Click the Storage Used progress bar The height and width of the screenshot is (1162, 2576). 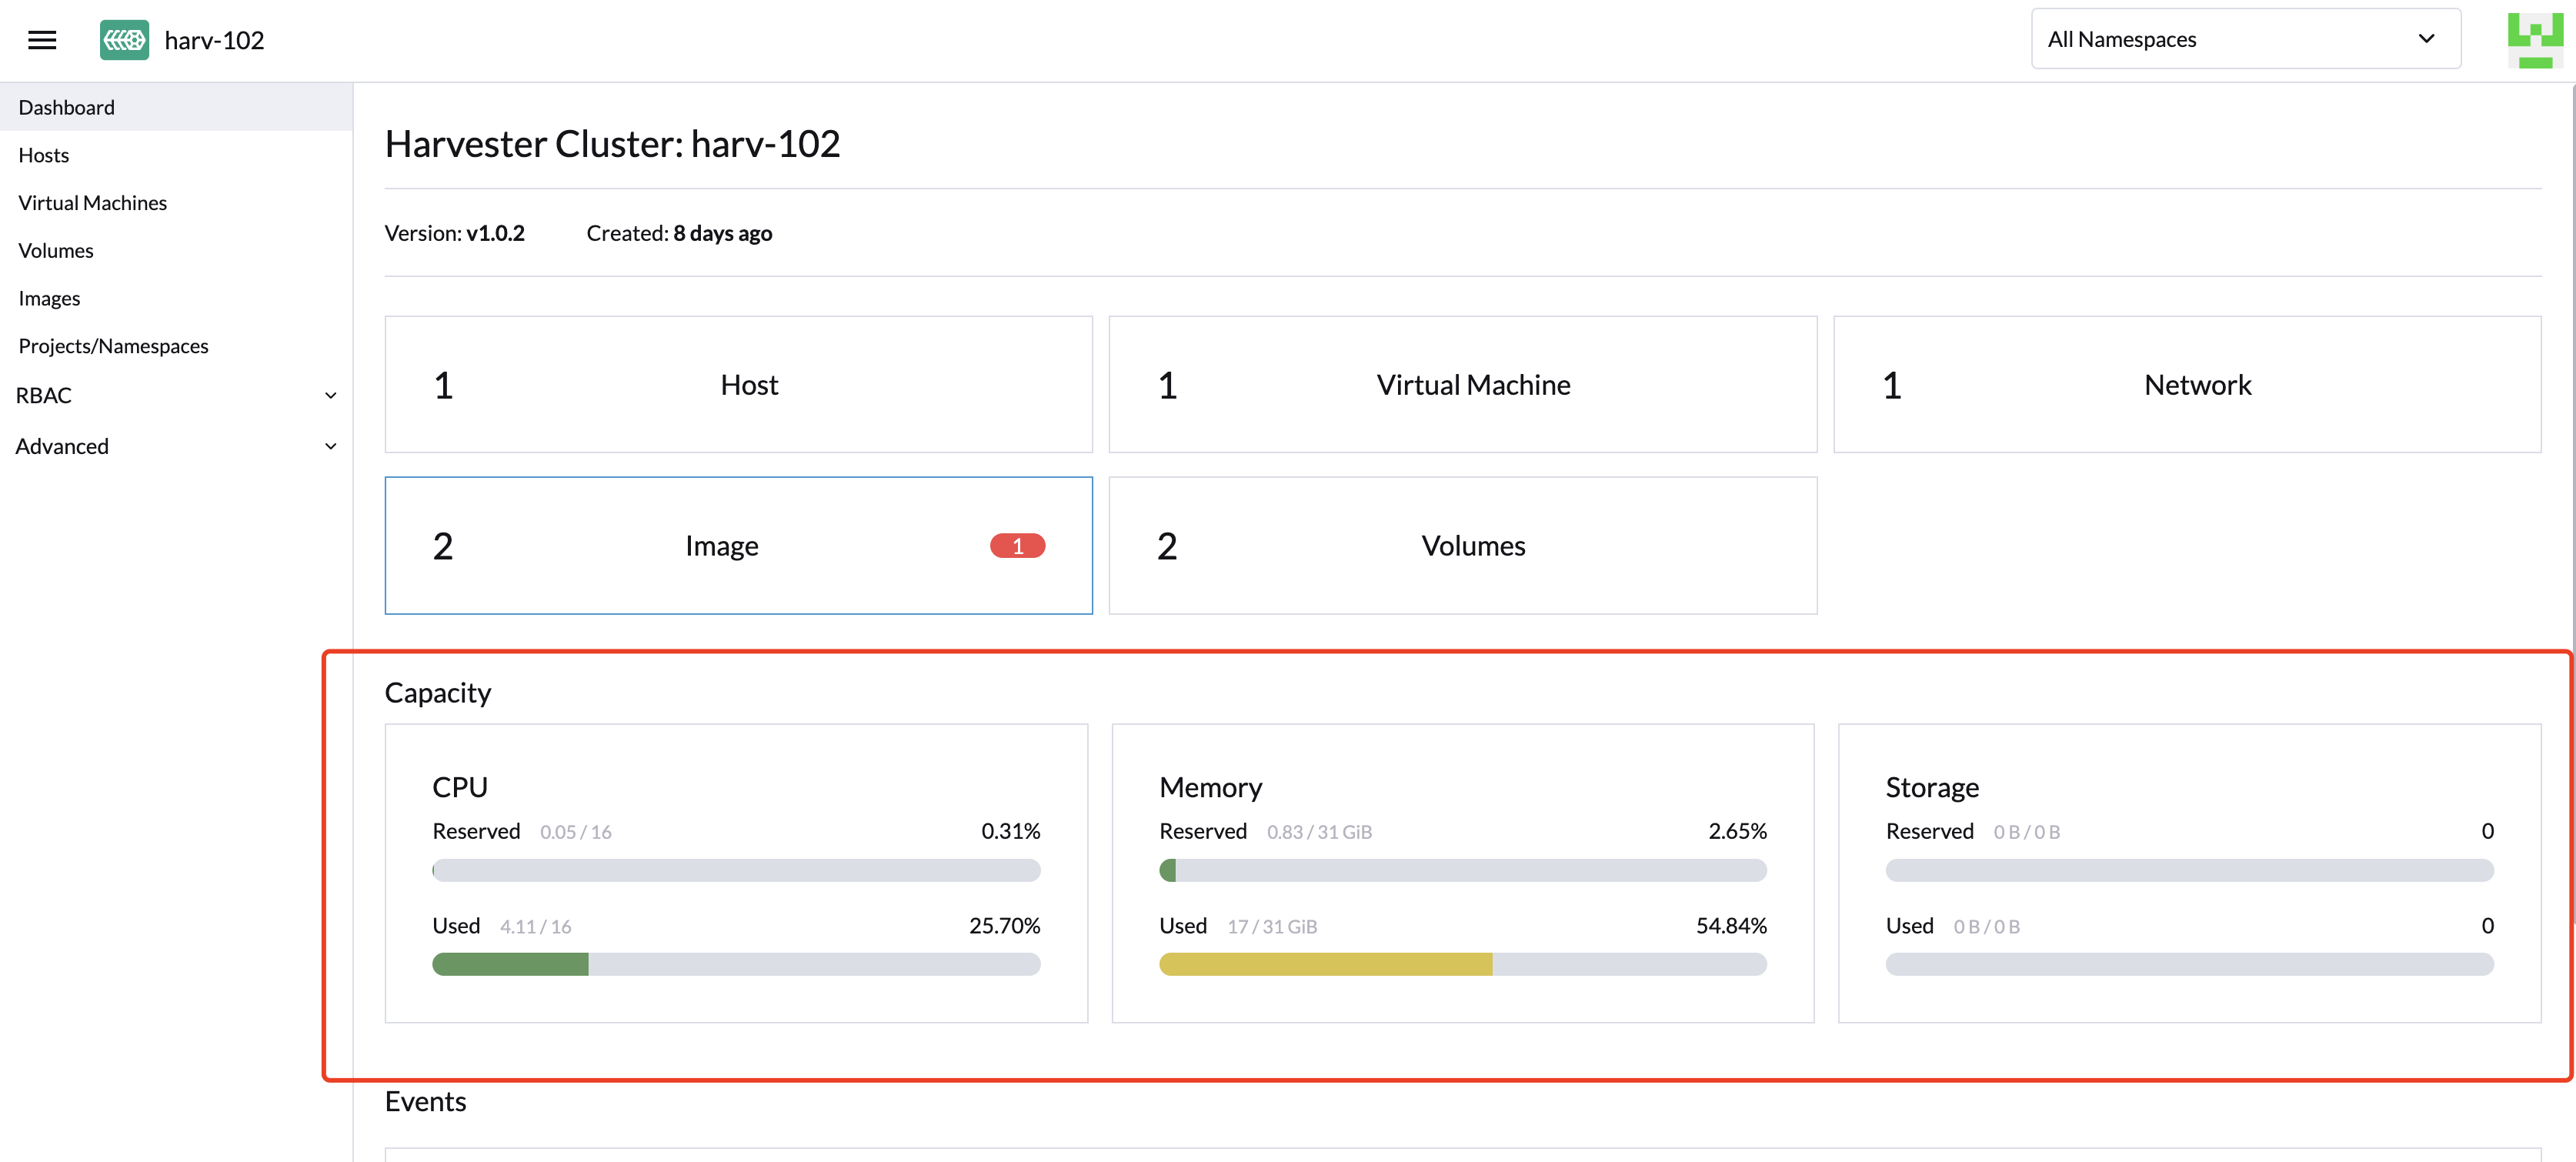coord(2189,964)
